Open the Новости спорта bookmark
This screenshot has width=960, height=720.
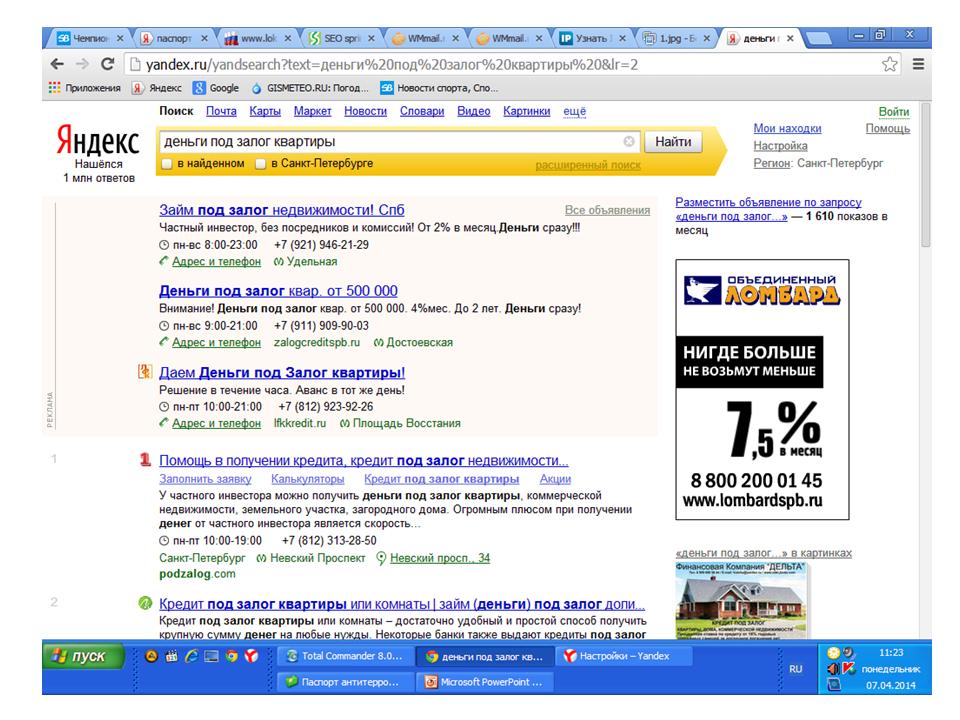click(438, 88)
